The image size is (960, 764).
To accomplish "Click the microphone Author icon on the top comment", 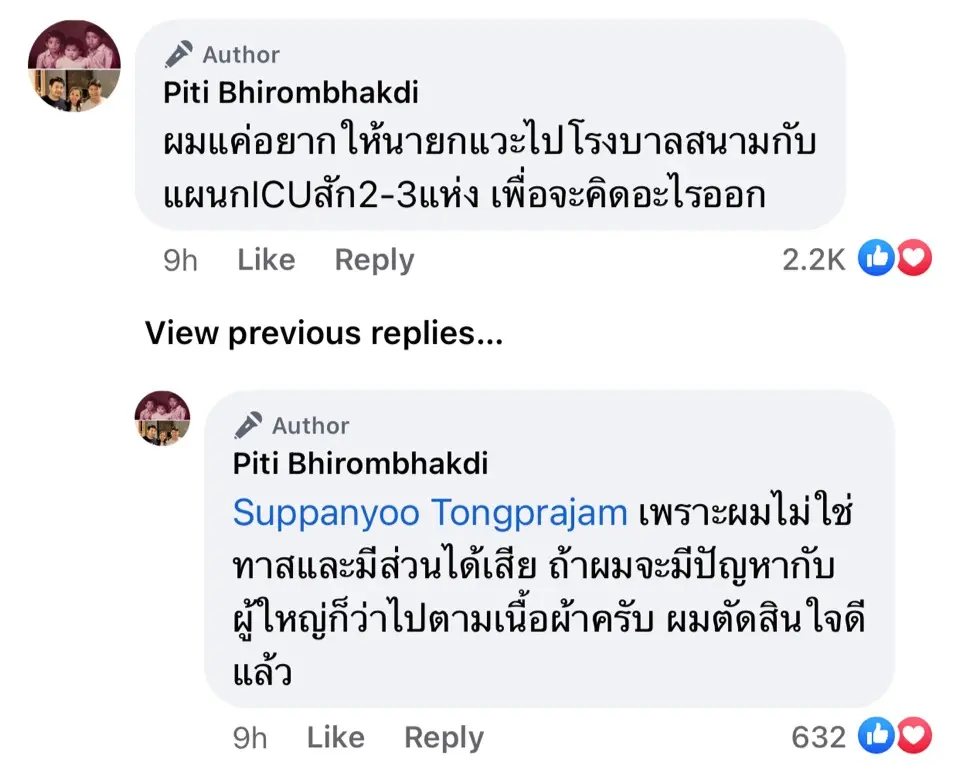I will point(179,54).
